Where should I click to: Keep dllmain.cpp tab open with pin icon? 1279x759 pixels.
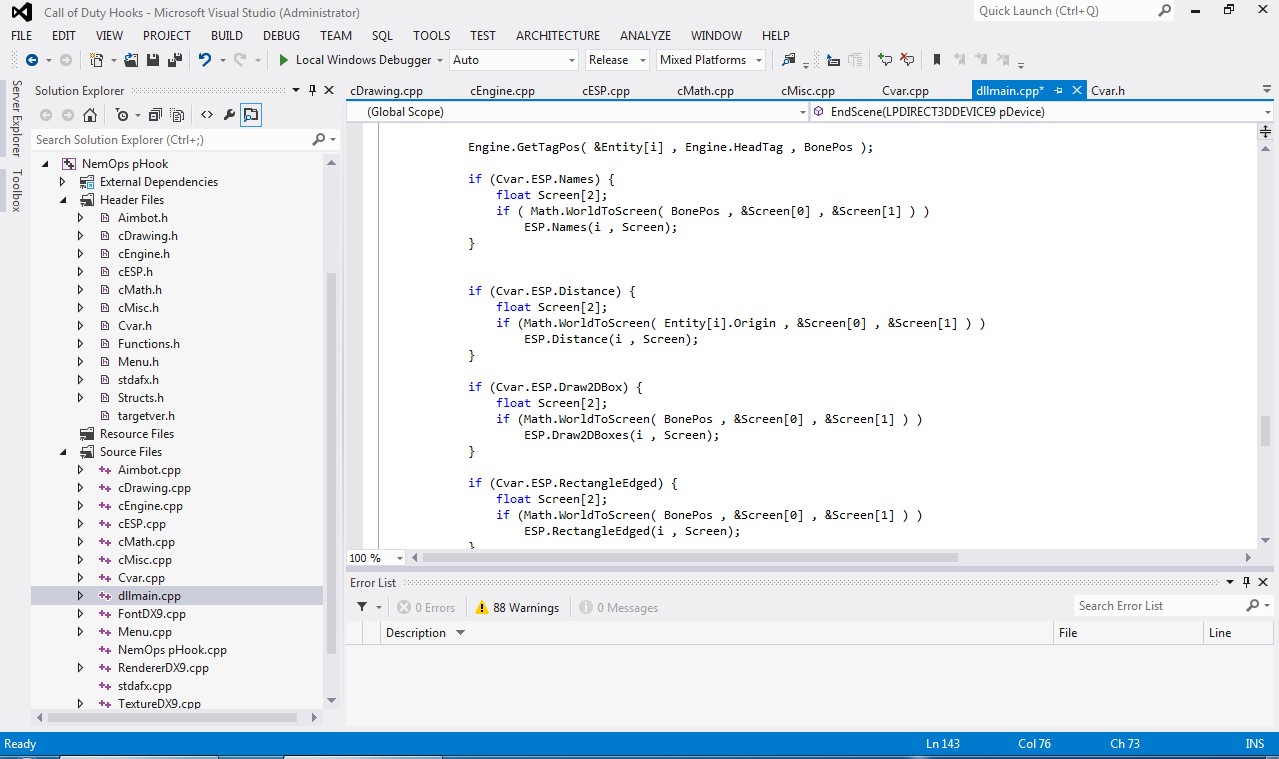click(x=1058, y=90)
